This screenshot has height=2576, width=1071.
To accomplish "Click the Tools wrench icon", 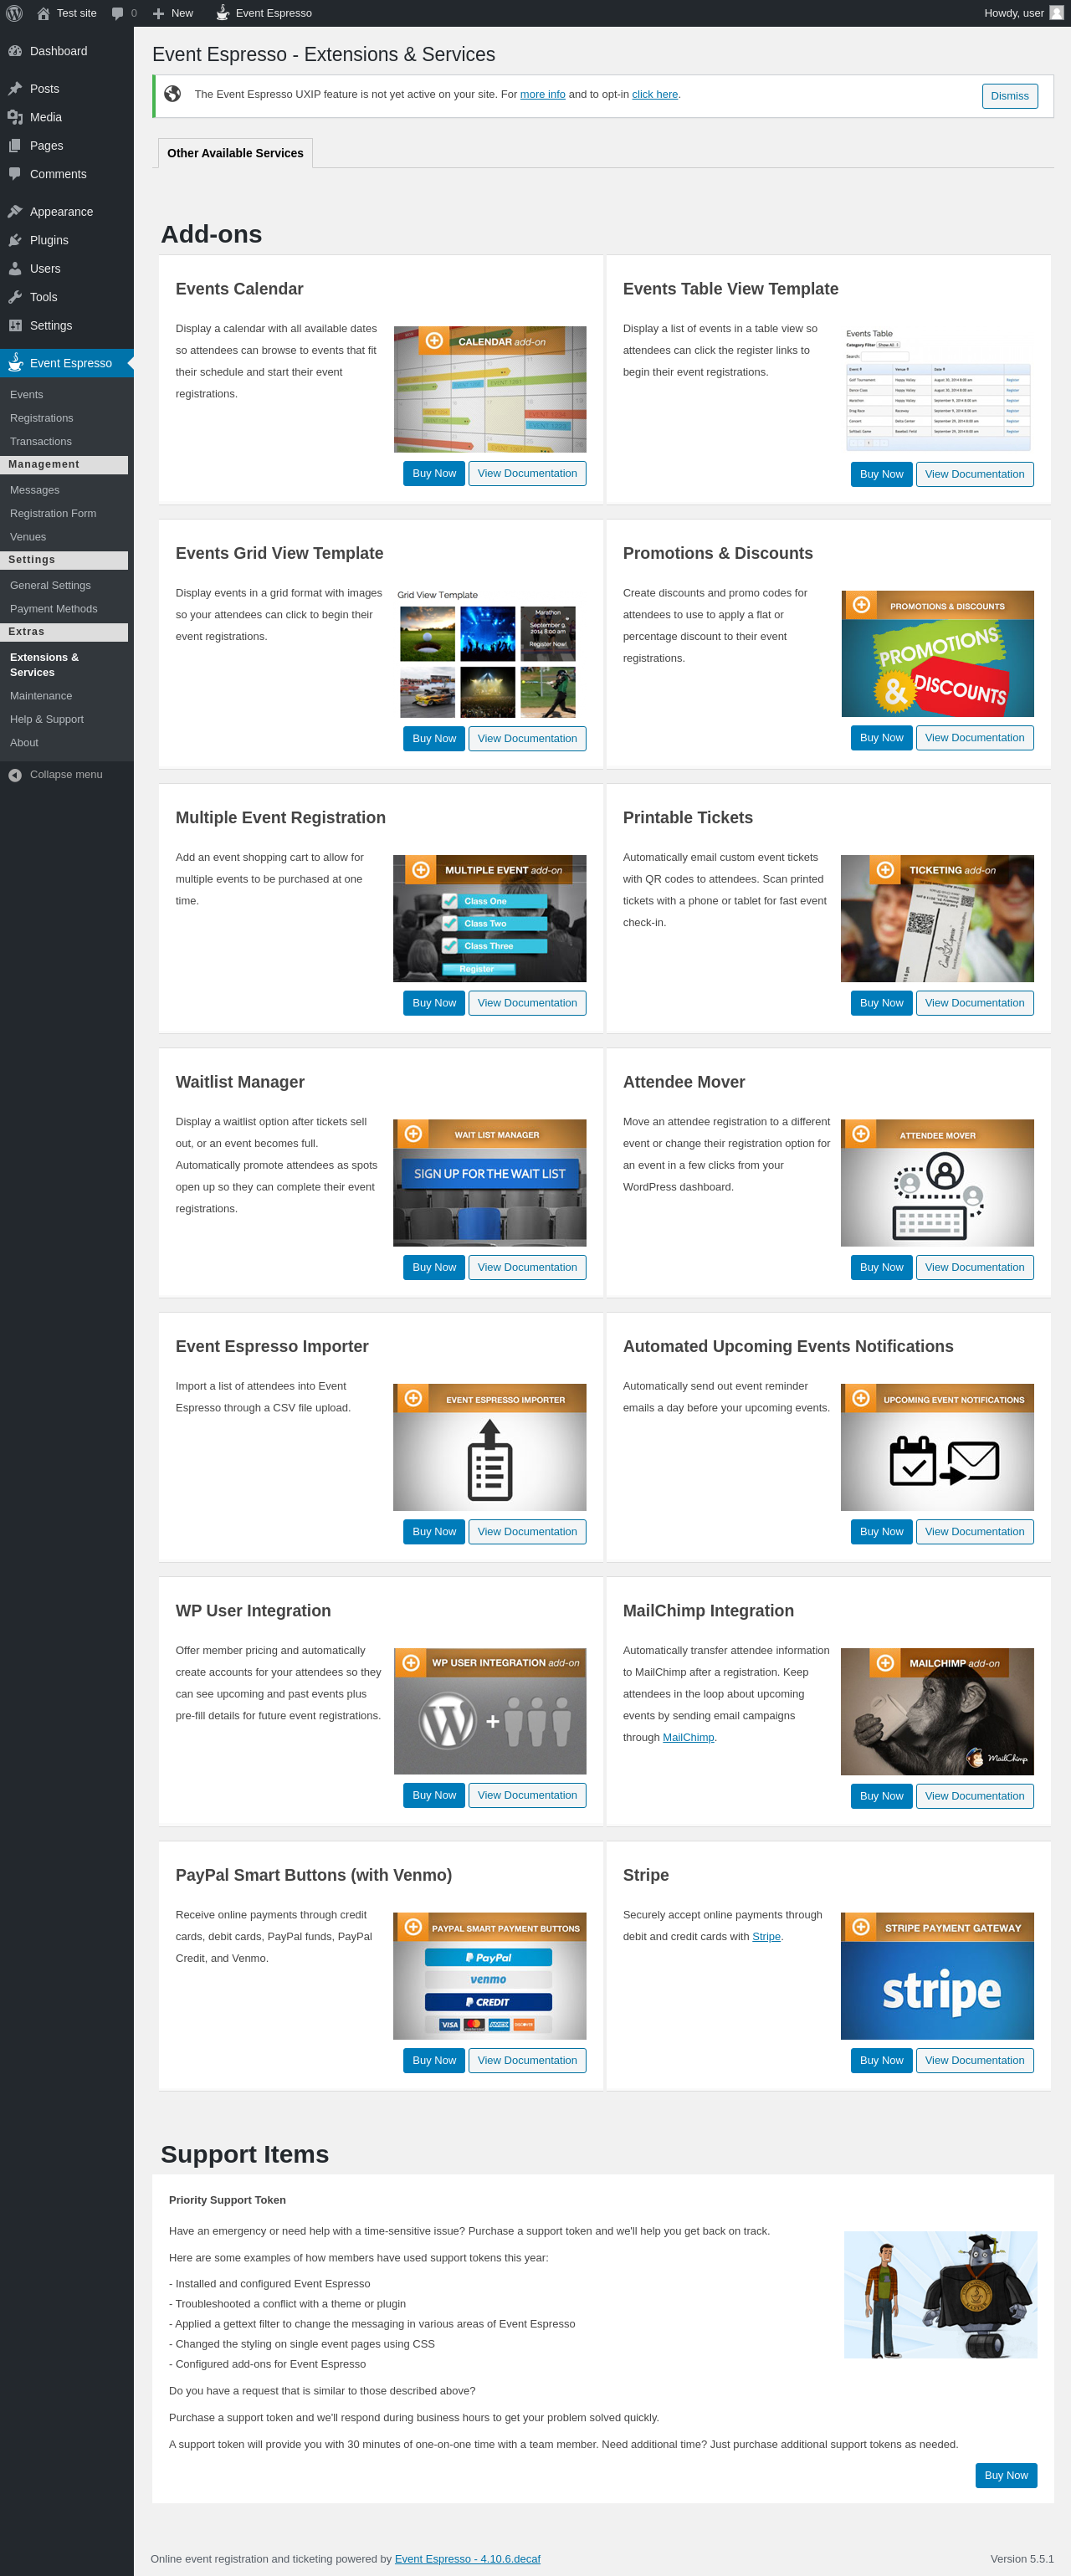I will 15,297.
